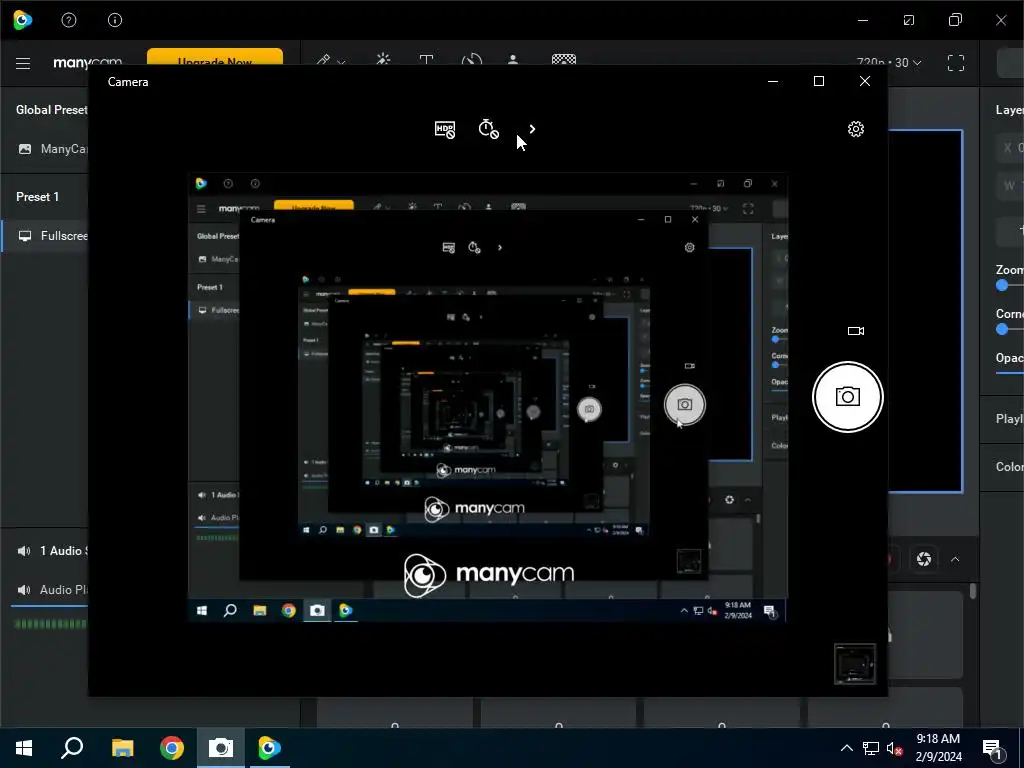Close the Camera window

tap(865, 81)
